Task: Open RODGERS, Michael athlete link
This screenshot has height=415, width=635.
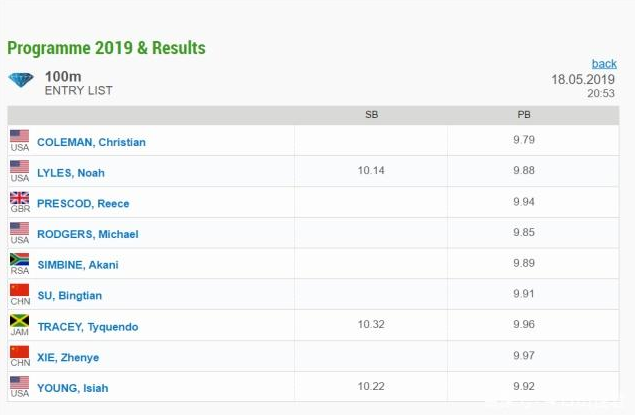Action: 87,235
